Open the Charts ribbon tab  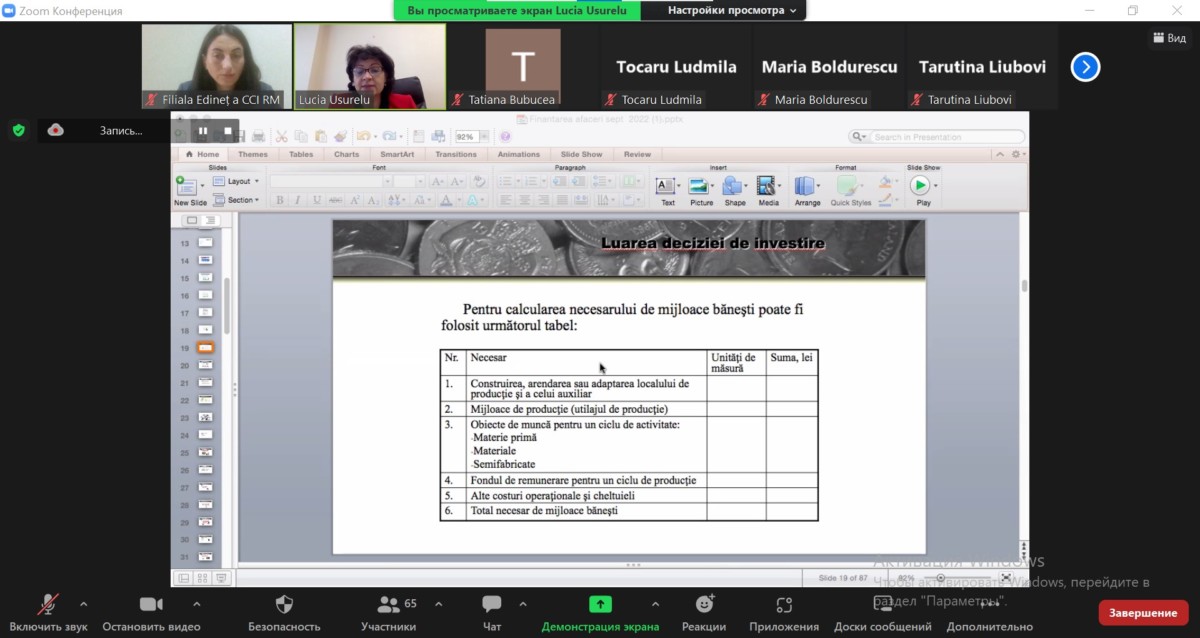click(x=347, y=155)
